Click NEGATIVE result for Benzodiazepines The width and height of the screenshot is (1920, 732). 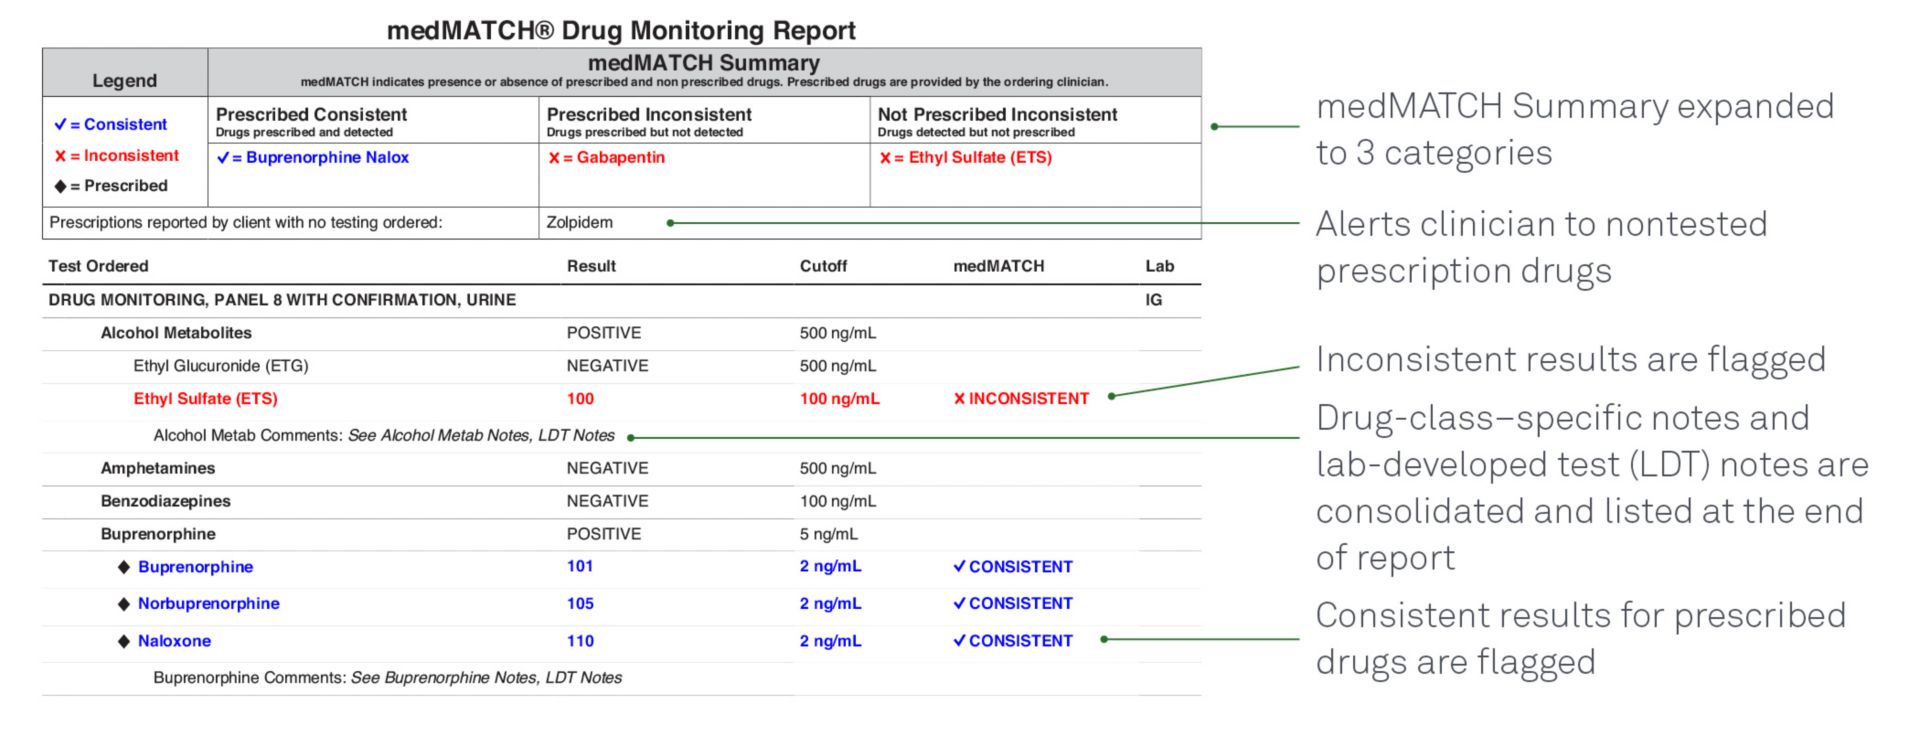[x=608, y=500]
